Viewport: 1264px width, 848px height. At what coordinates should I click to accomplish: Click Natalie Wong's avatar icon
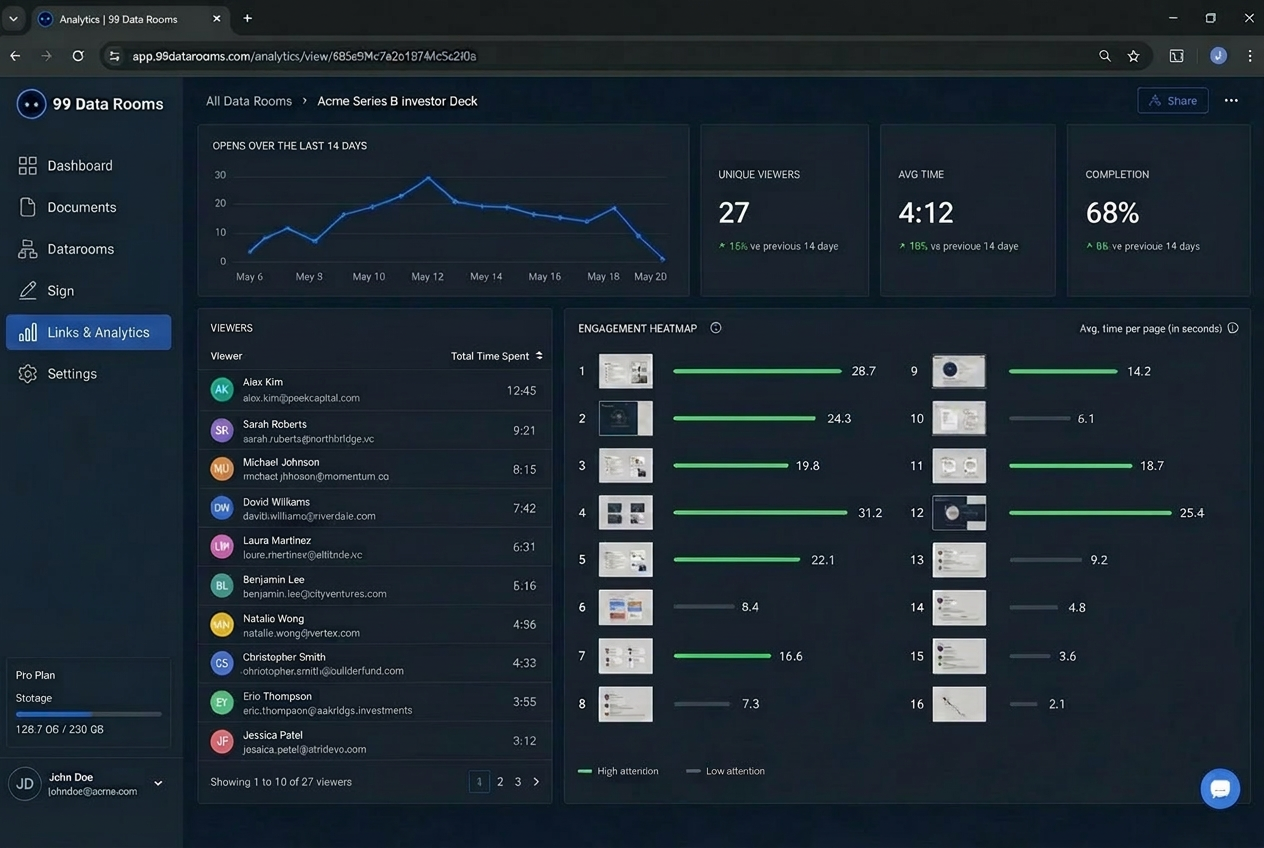[222, 625]
